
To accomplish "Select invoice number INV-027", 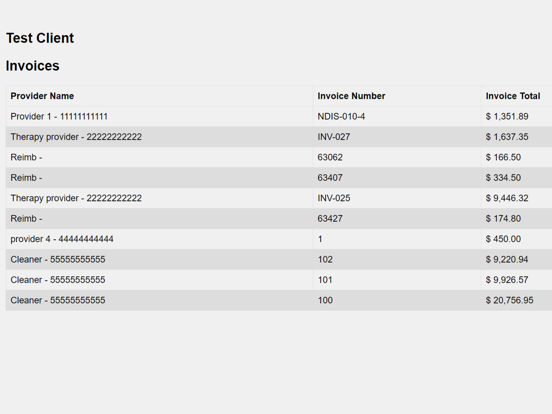I will [334, 137].
